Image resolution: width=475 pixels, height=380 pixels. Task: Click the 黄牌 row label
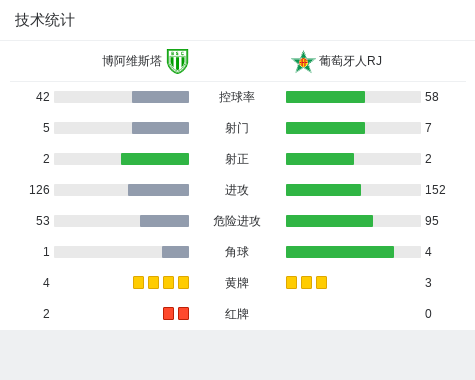[x=237, y=283]
